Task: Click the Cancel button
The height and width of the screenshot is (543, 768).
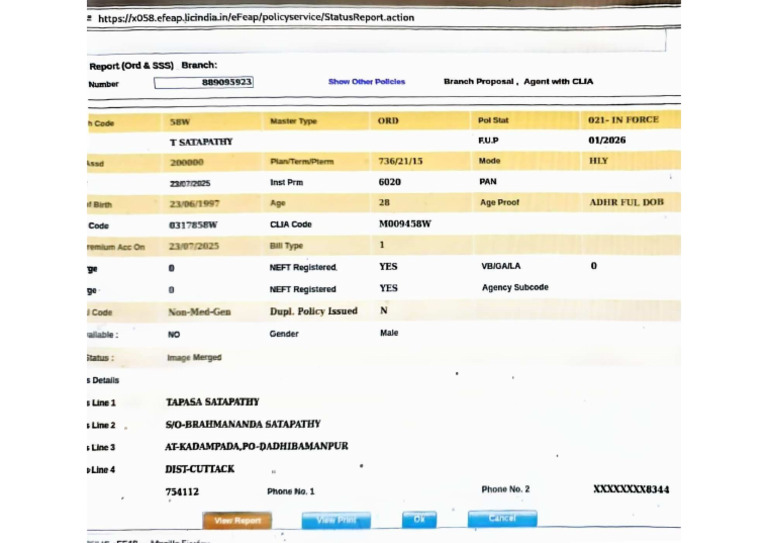Action: pyautogui.click(x=502, y=518)
